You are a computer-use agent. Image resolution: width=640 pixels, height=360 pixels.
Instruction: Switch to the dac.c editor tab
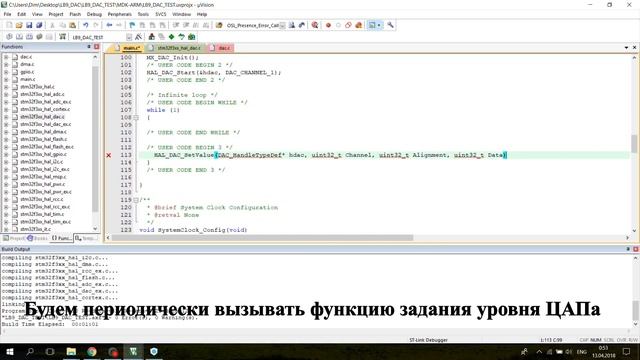tap(220, 48)
